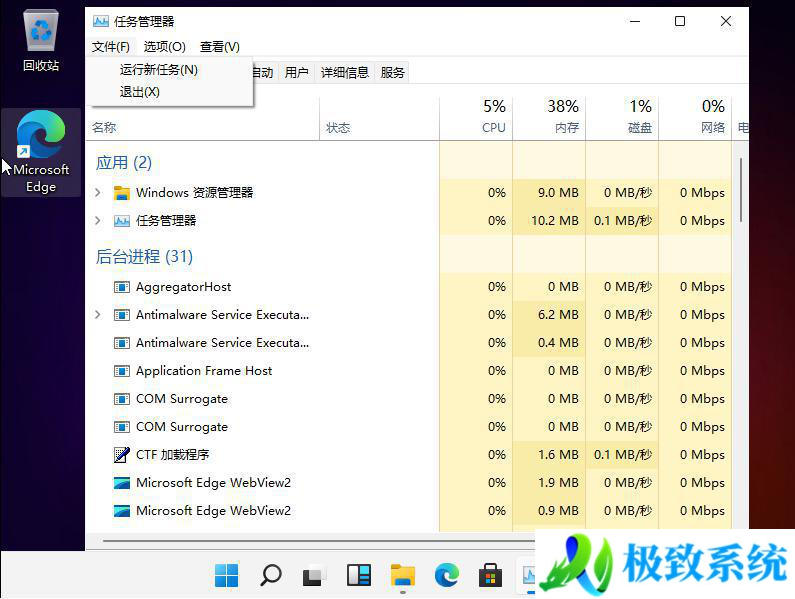Click the Windows 资源管理器 folder icon
The height and width of the screenshot is (599, 795).
[122, 193]
